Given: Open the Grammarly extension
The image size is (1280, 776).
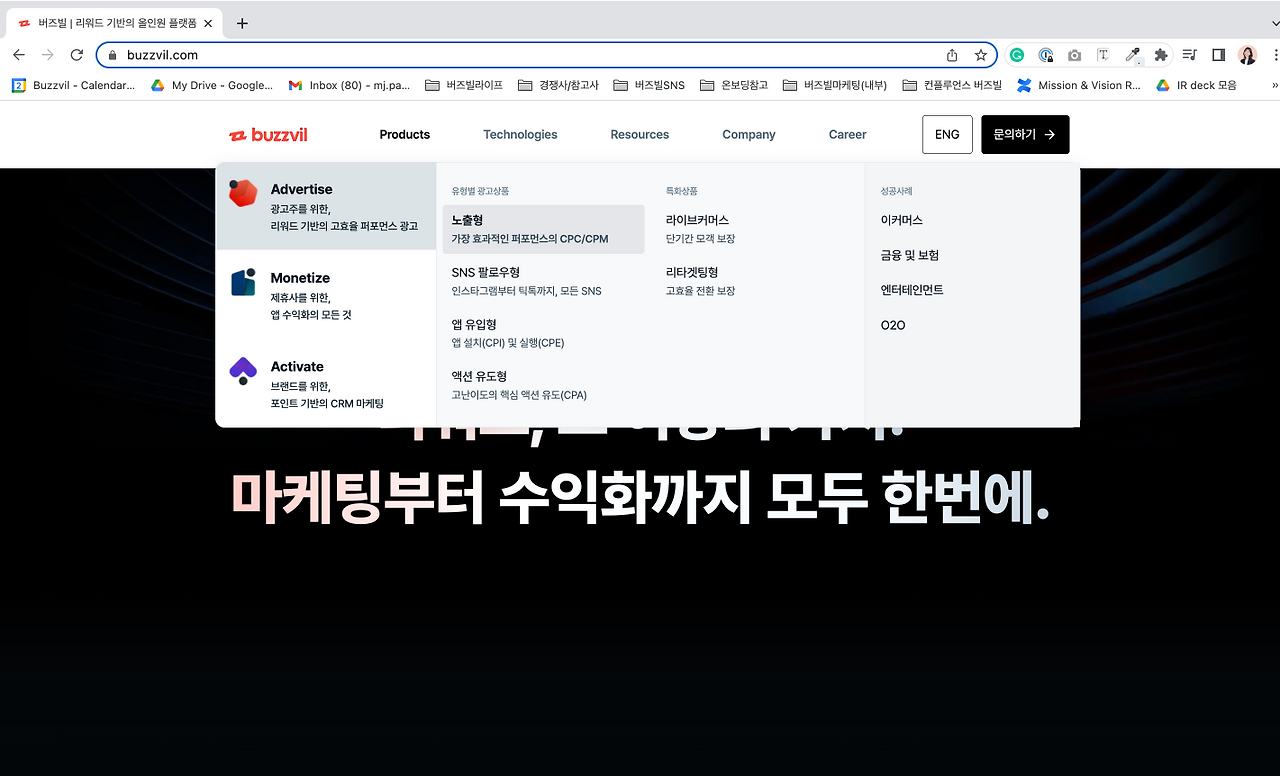Looking at the screenshot, I should coord(1017,56).
